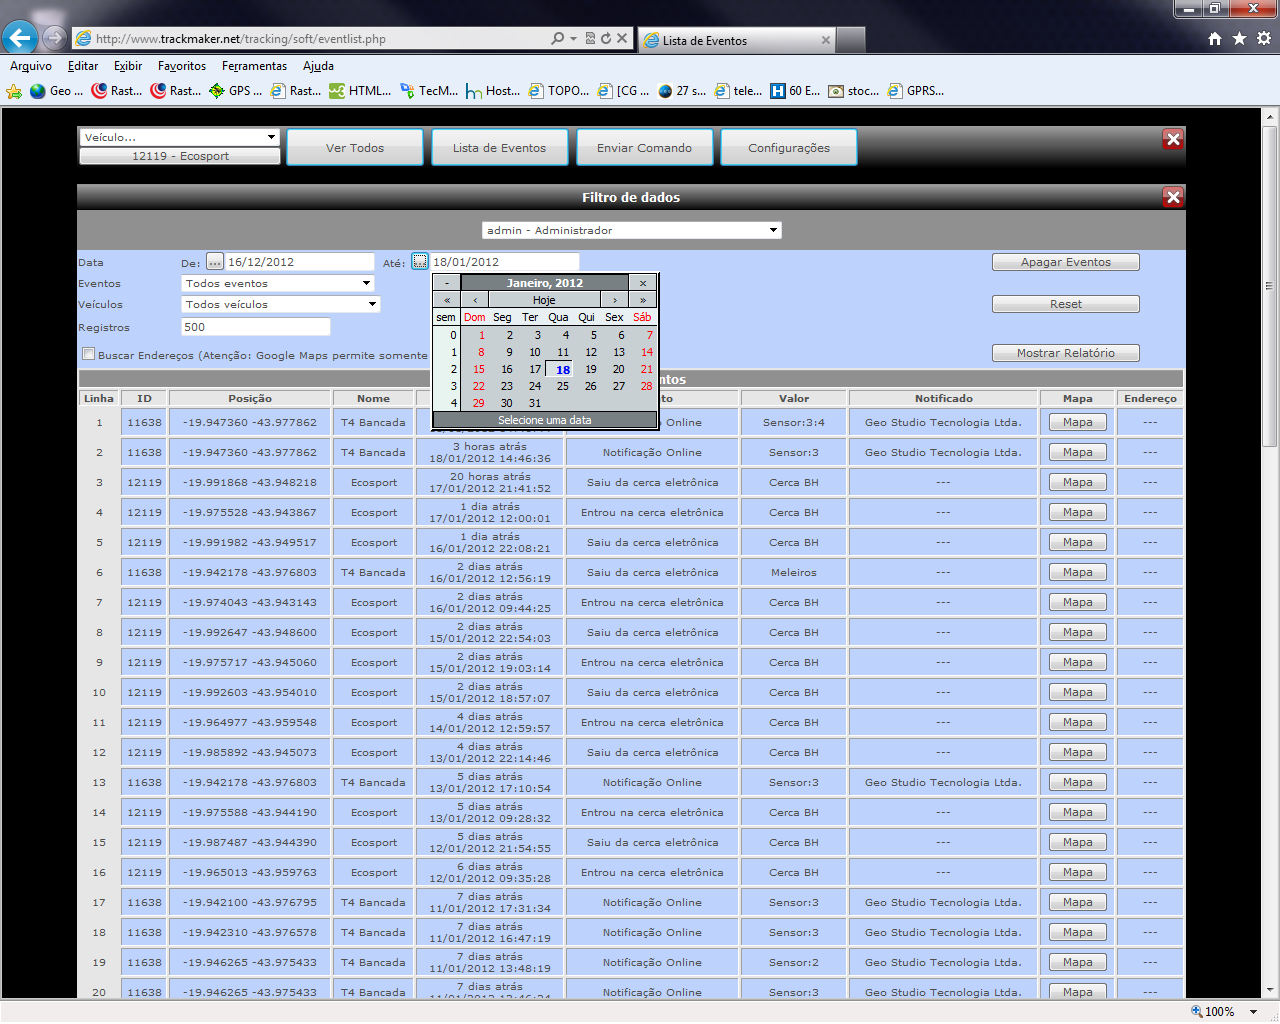The image size is (1280, 1024).
Task: Click the Hoje button in the calendar
Action: pyautogui.click(x=544, y=300)
